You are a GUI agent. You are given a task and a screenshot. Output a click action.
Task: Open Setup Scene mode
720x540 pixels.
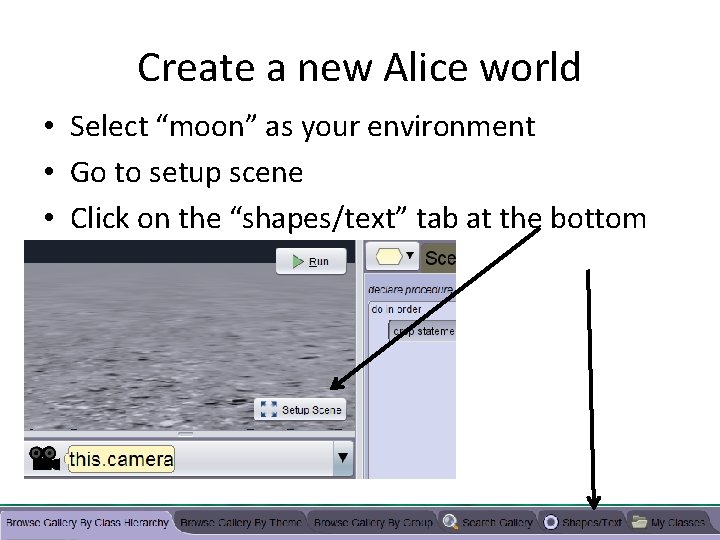coord(300,410)
